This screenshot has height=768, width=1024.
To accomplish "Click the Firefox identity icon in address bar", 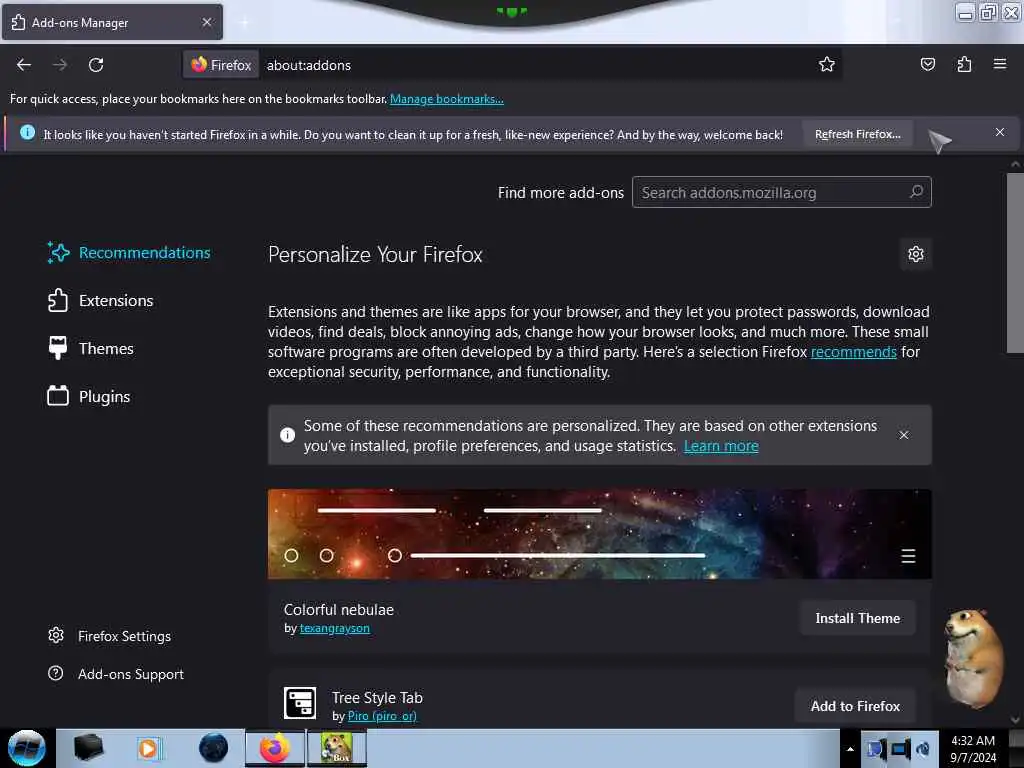I will (221, 65).
